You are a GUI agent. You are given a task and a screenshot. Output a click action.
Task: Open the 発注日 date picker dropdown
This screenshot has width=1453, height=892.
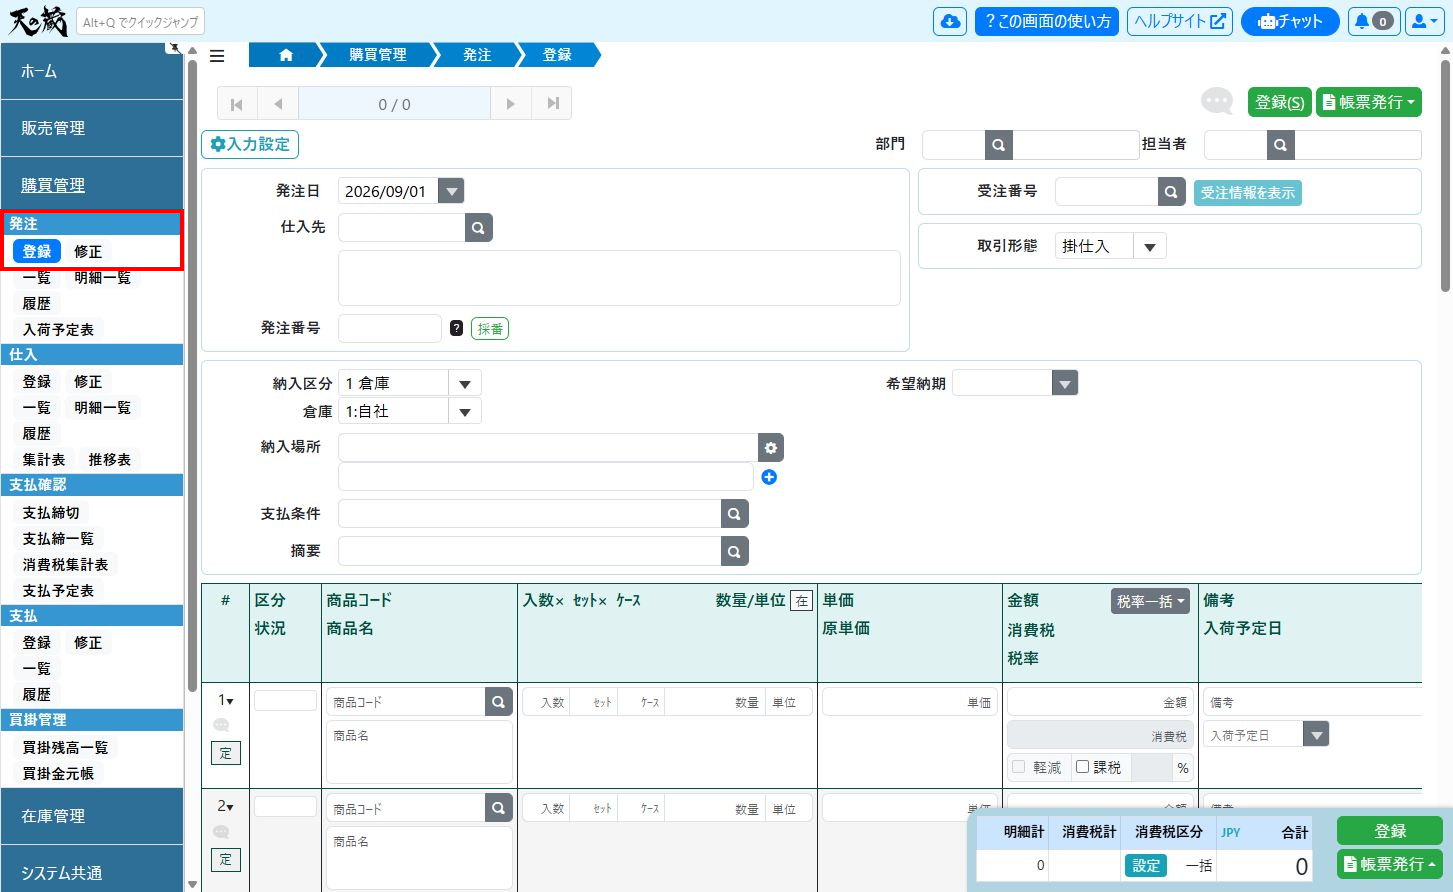(451, 191)
